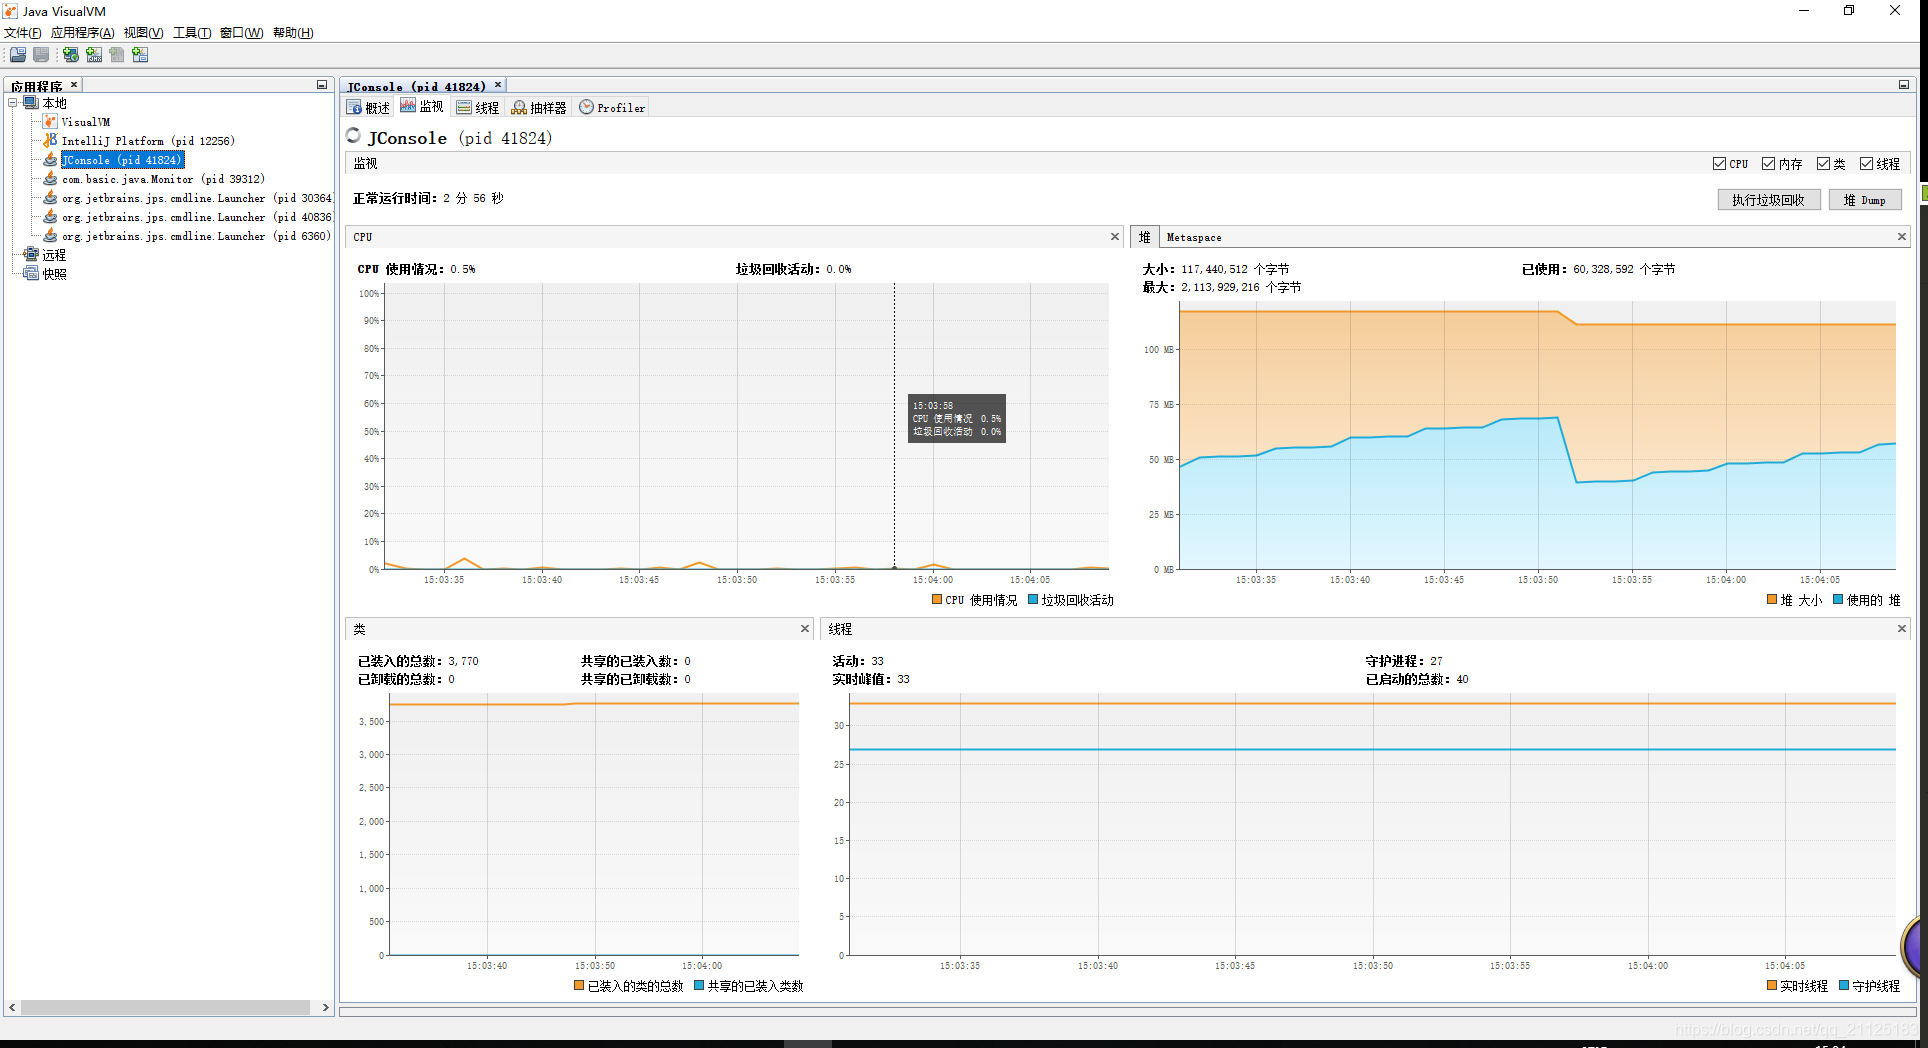The width and height of the screenshot is (1928, 1048).
Task: Select JConsole (pid 41824) in applications tree
Action: (121, 160)
